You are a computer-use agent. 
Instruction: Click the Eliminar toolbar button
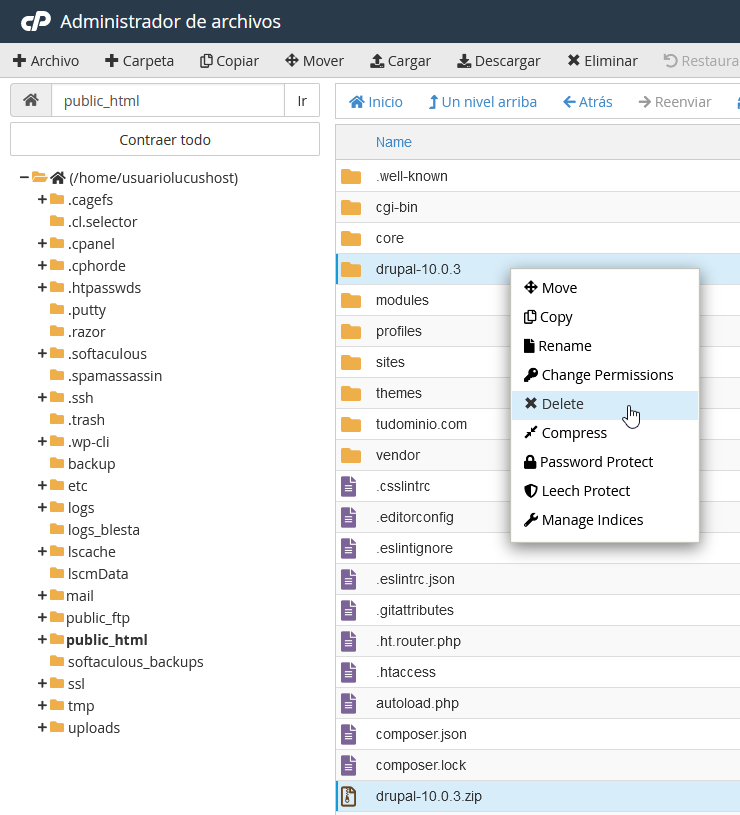(x=602, y=61)
